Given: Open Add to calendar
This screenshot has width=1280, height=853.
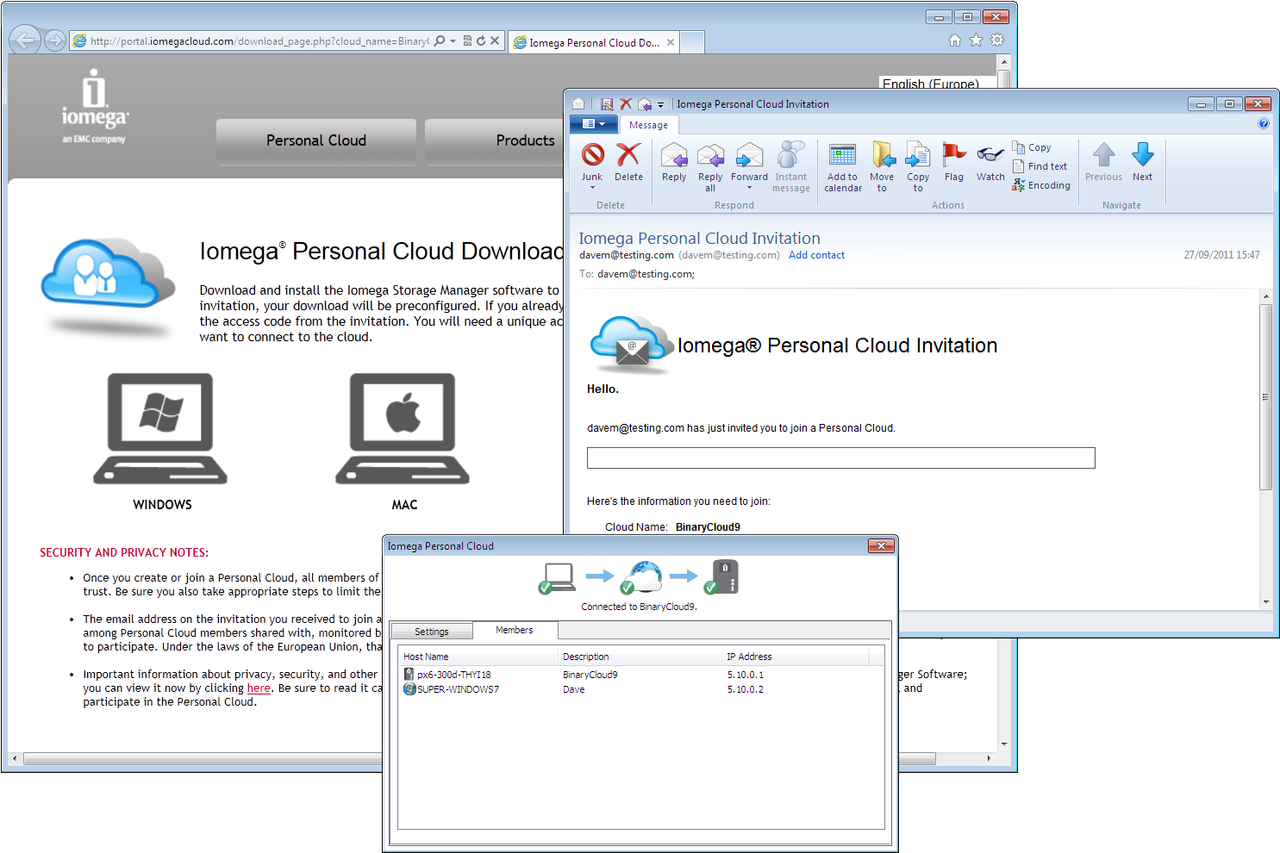Looking at the screenshot, I should pyautogui.click(x=843, y=166).
